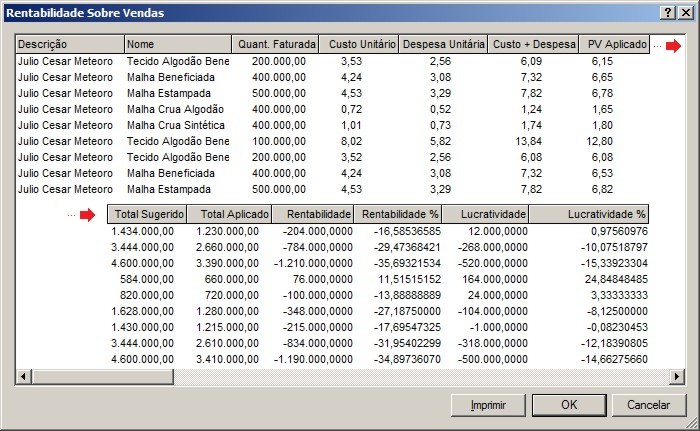Click the Nome column header

177,45
